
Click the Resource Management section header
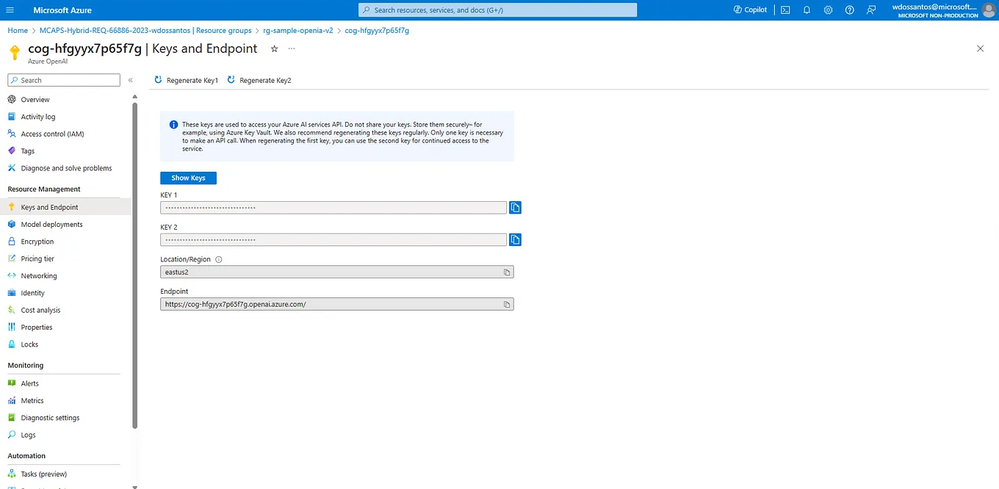pos(44,189)
